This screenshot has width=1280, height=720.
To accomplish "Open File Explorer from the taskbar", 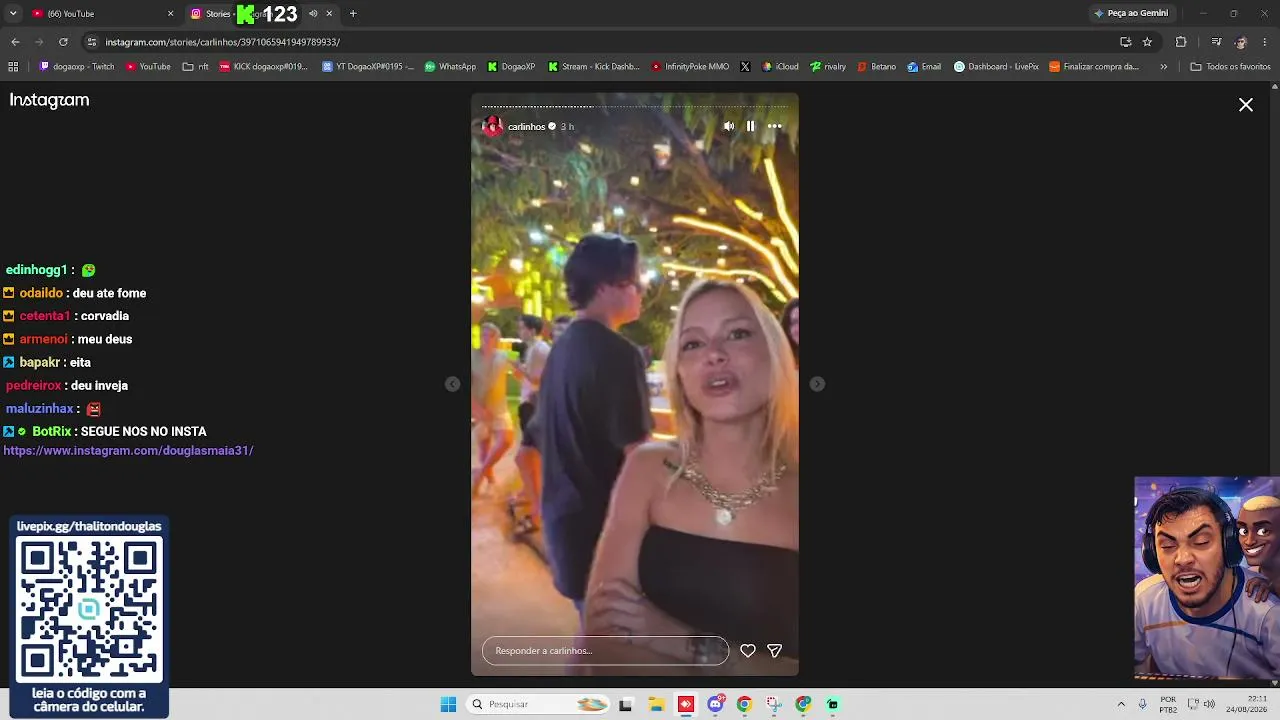I will 656,704.
